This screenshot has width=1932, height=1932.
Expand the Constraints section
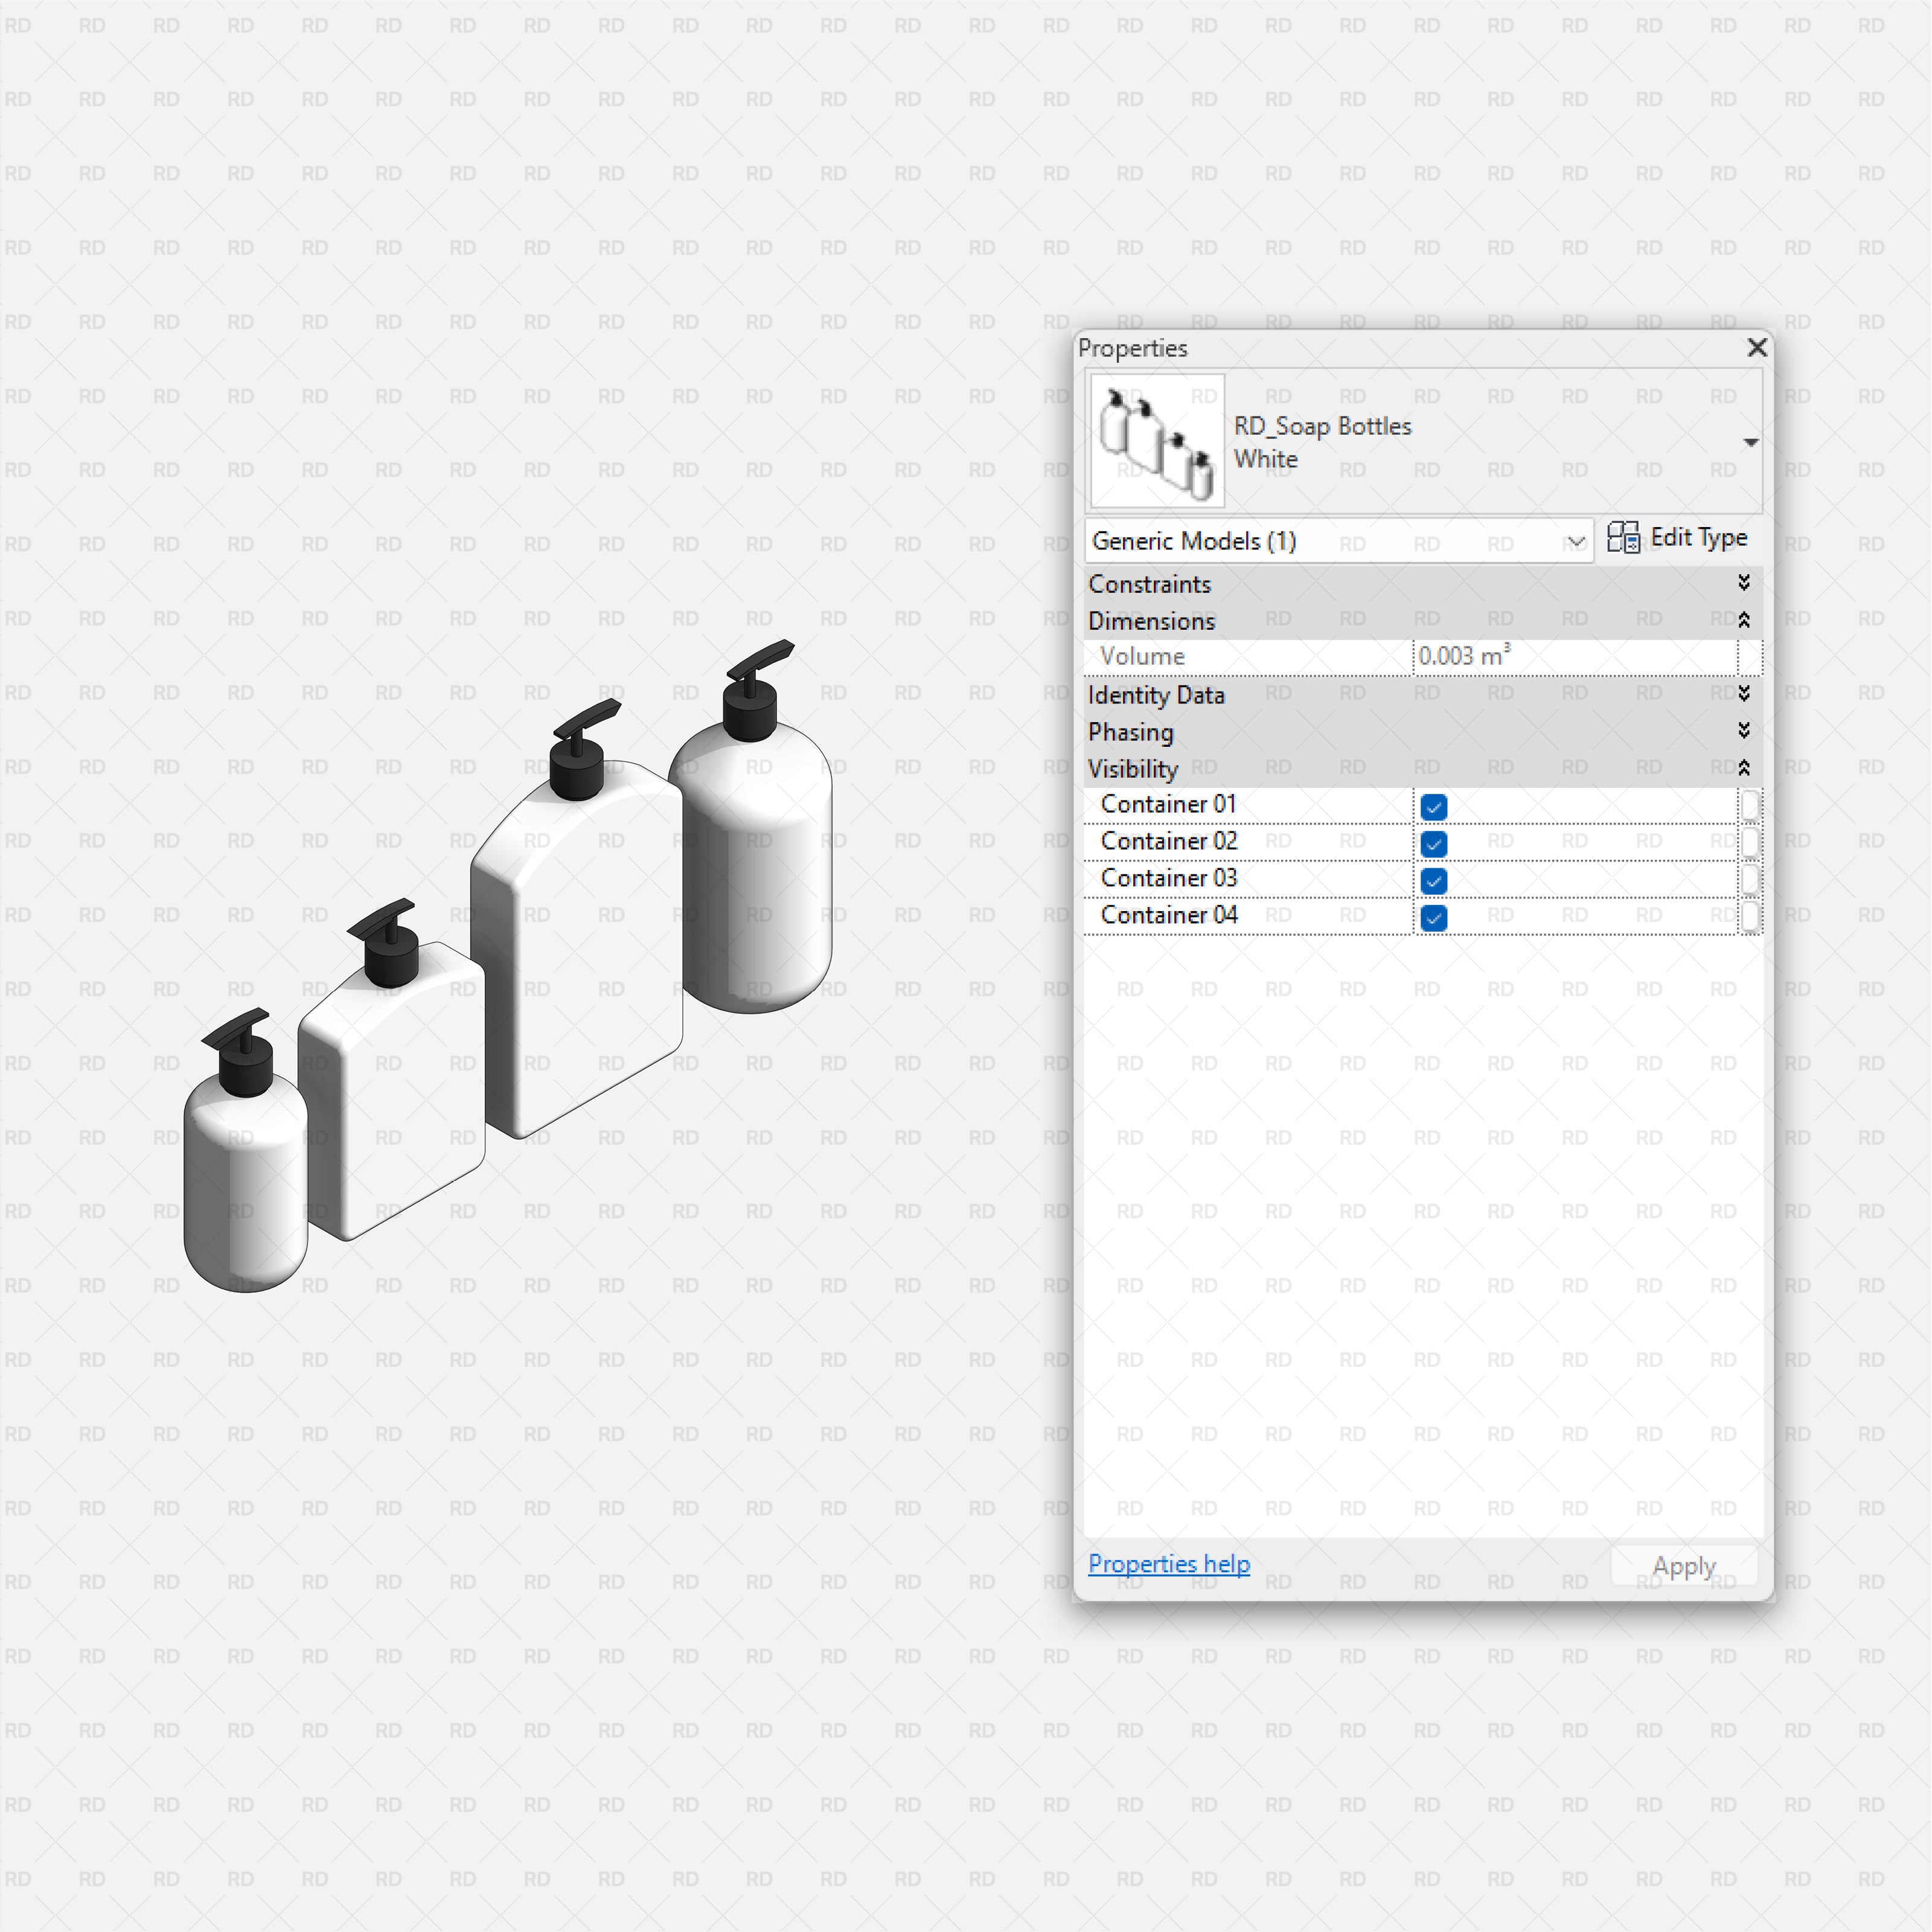click(1743, 583)
